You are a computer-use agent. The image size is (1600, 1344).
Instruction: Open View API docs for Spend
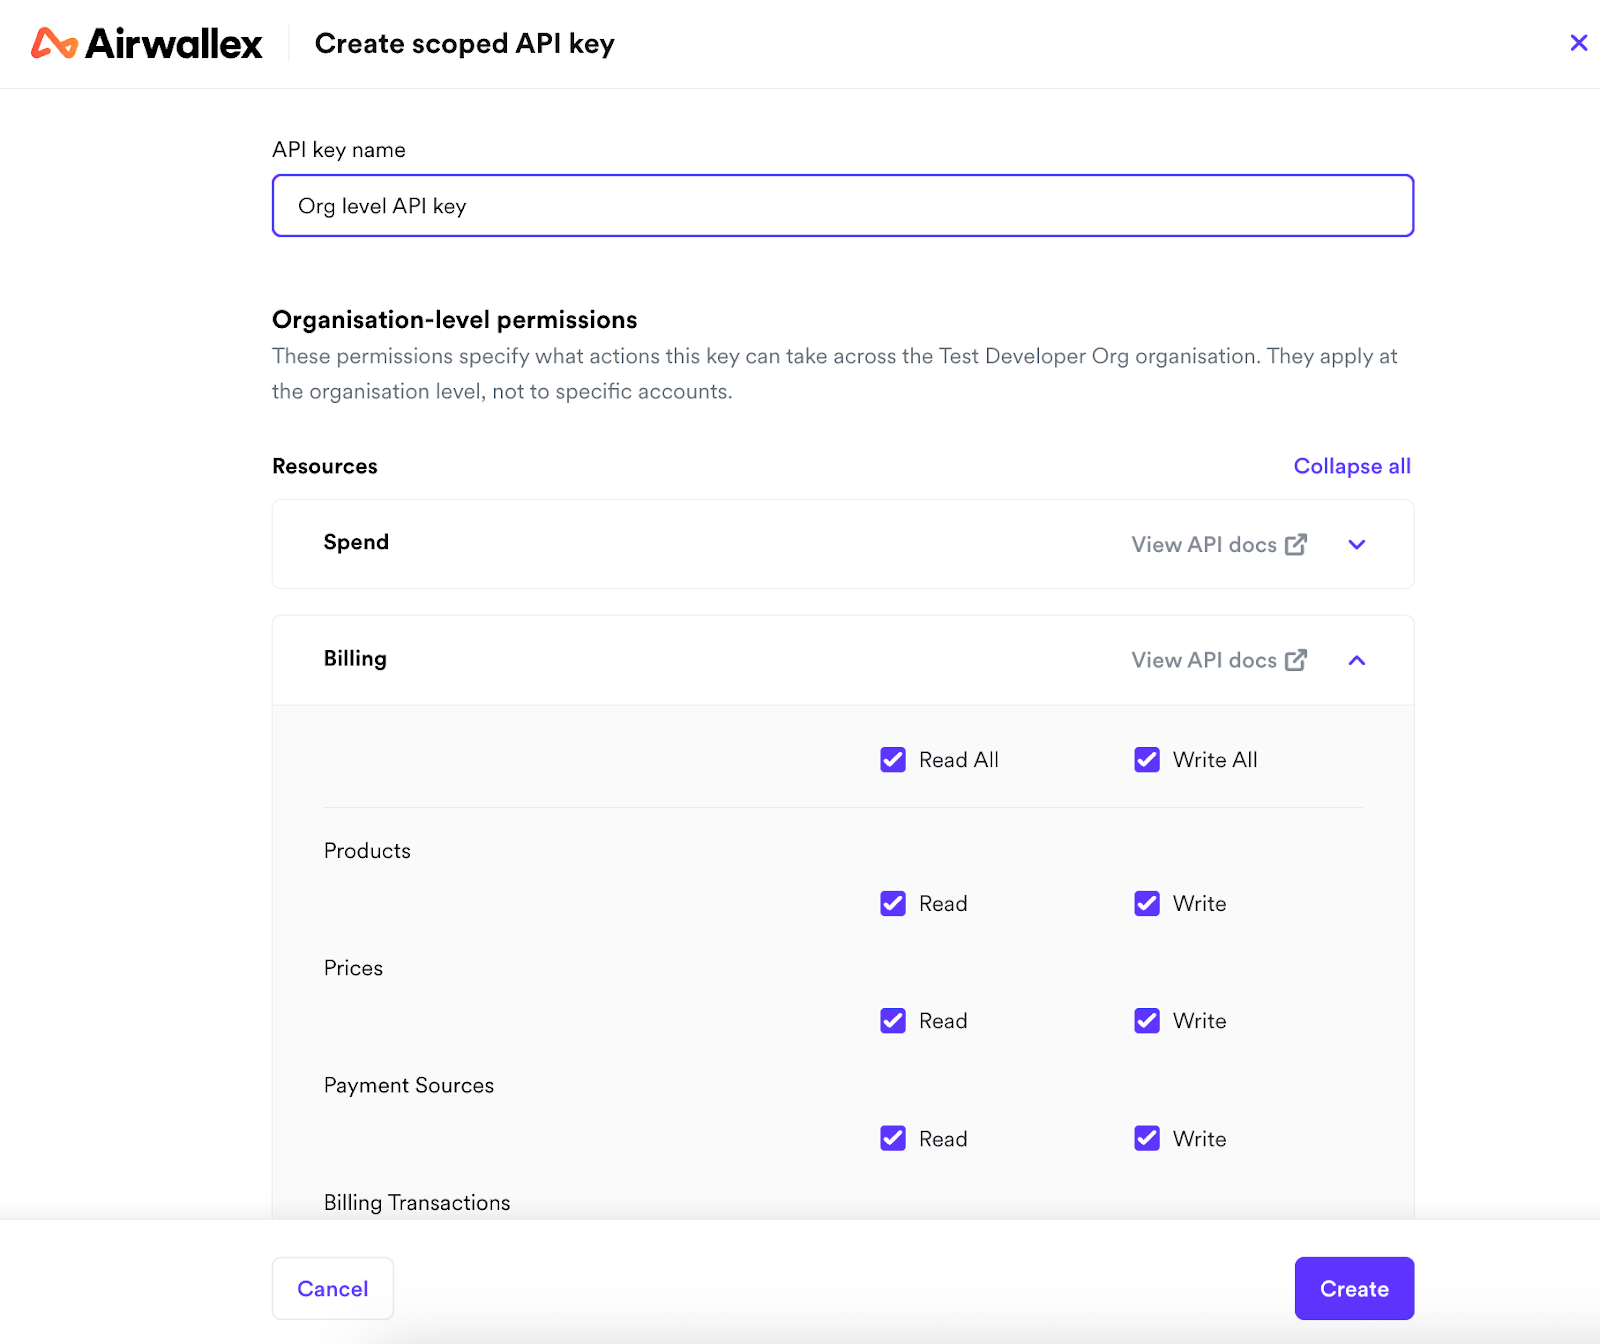click(1203, 545)
